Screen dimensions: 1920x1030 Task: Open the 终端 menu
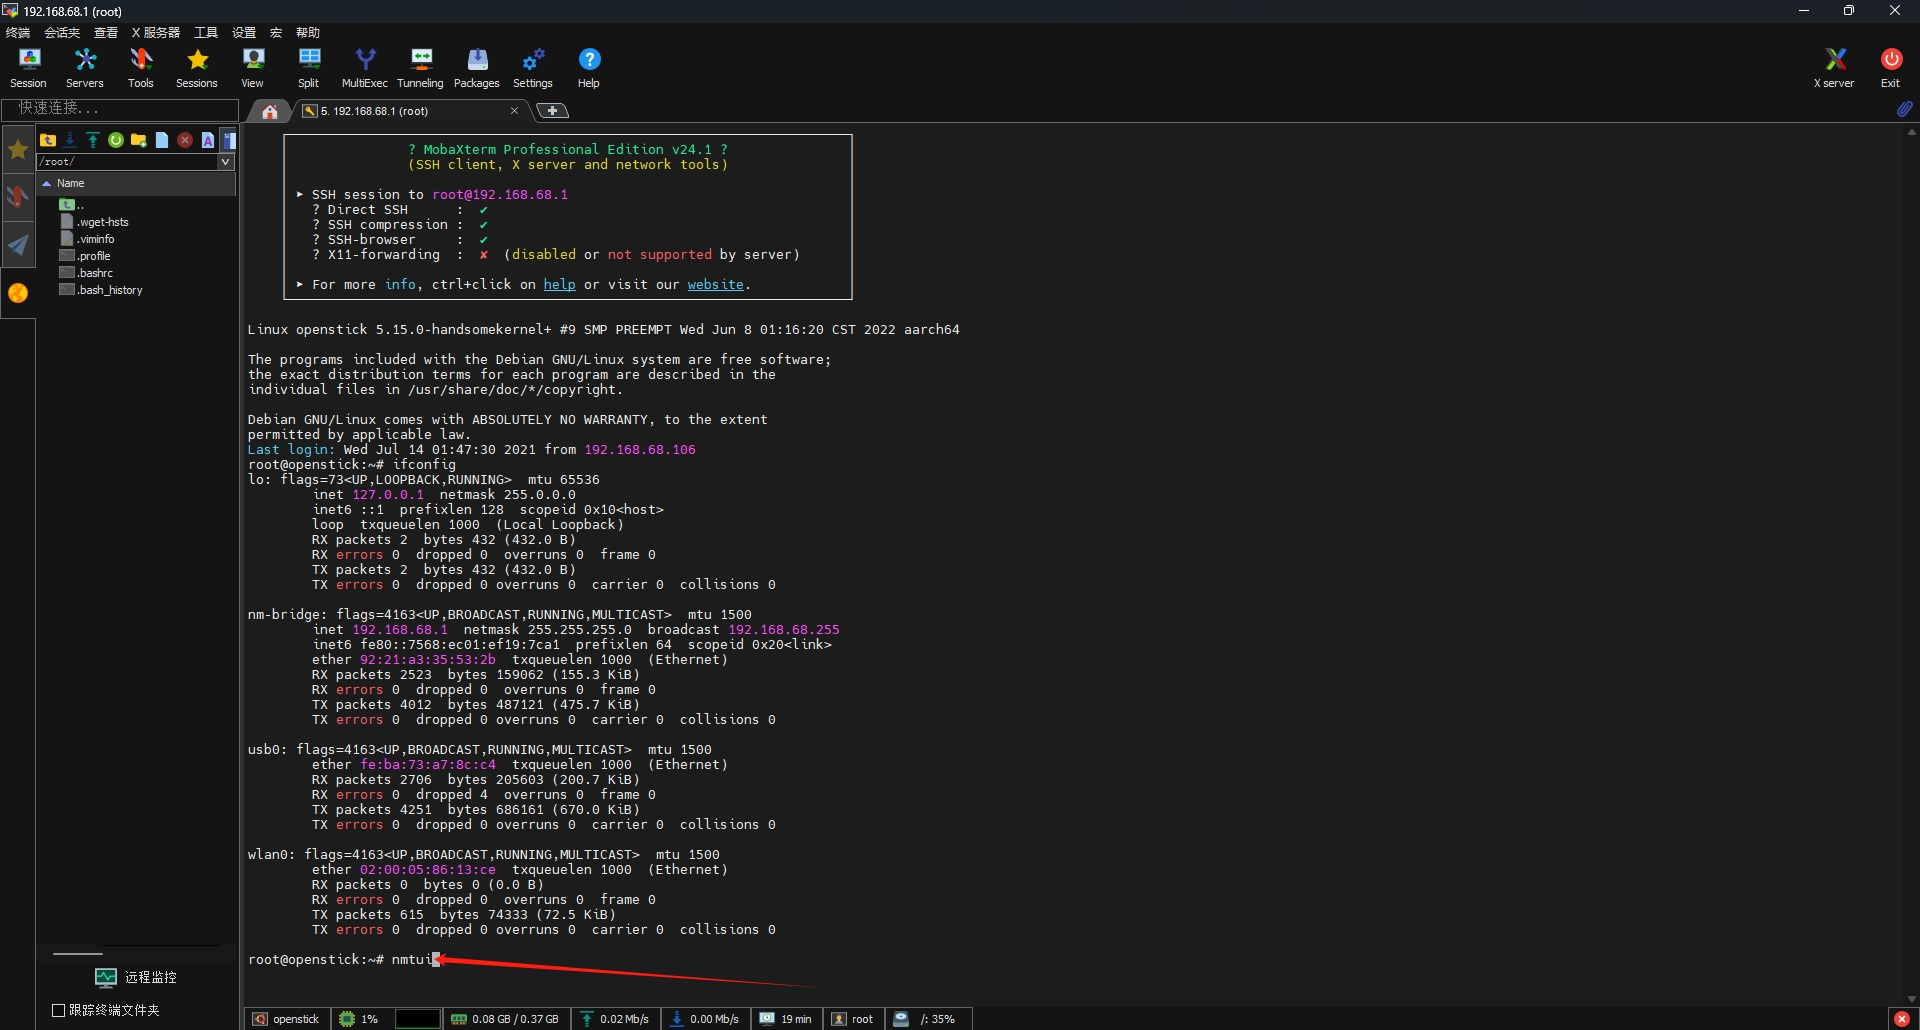[18, 33]
